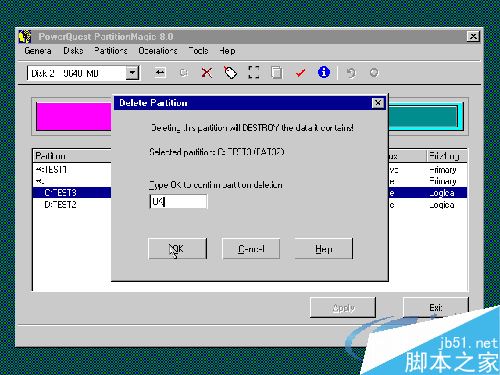Click the red X delete partition icon
This screenshot has width=500, height=375.
tap(207, 72)
